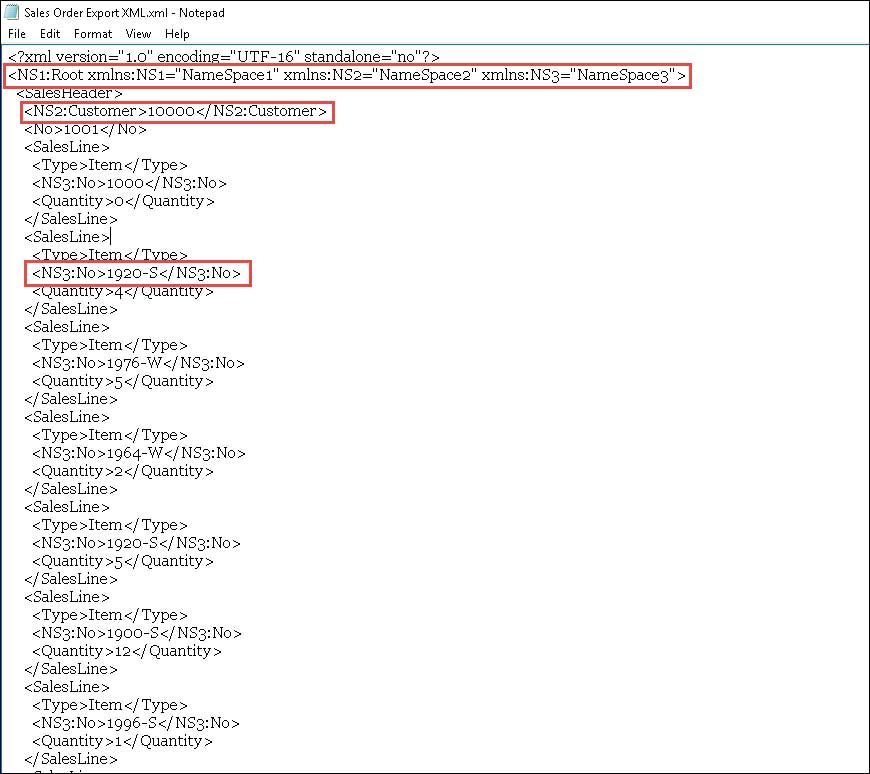Image resolution: width=870 pixels, height=774 pixels.
Task: Open the Edit menu
Action: [x=50, y=33]
